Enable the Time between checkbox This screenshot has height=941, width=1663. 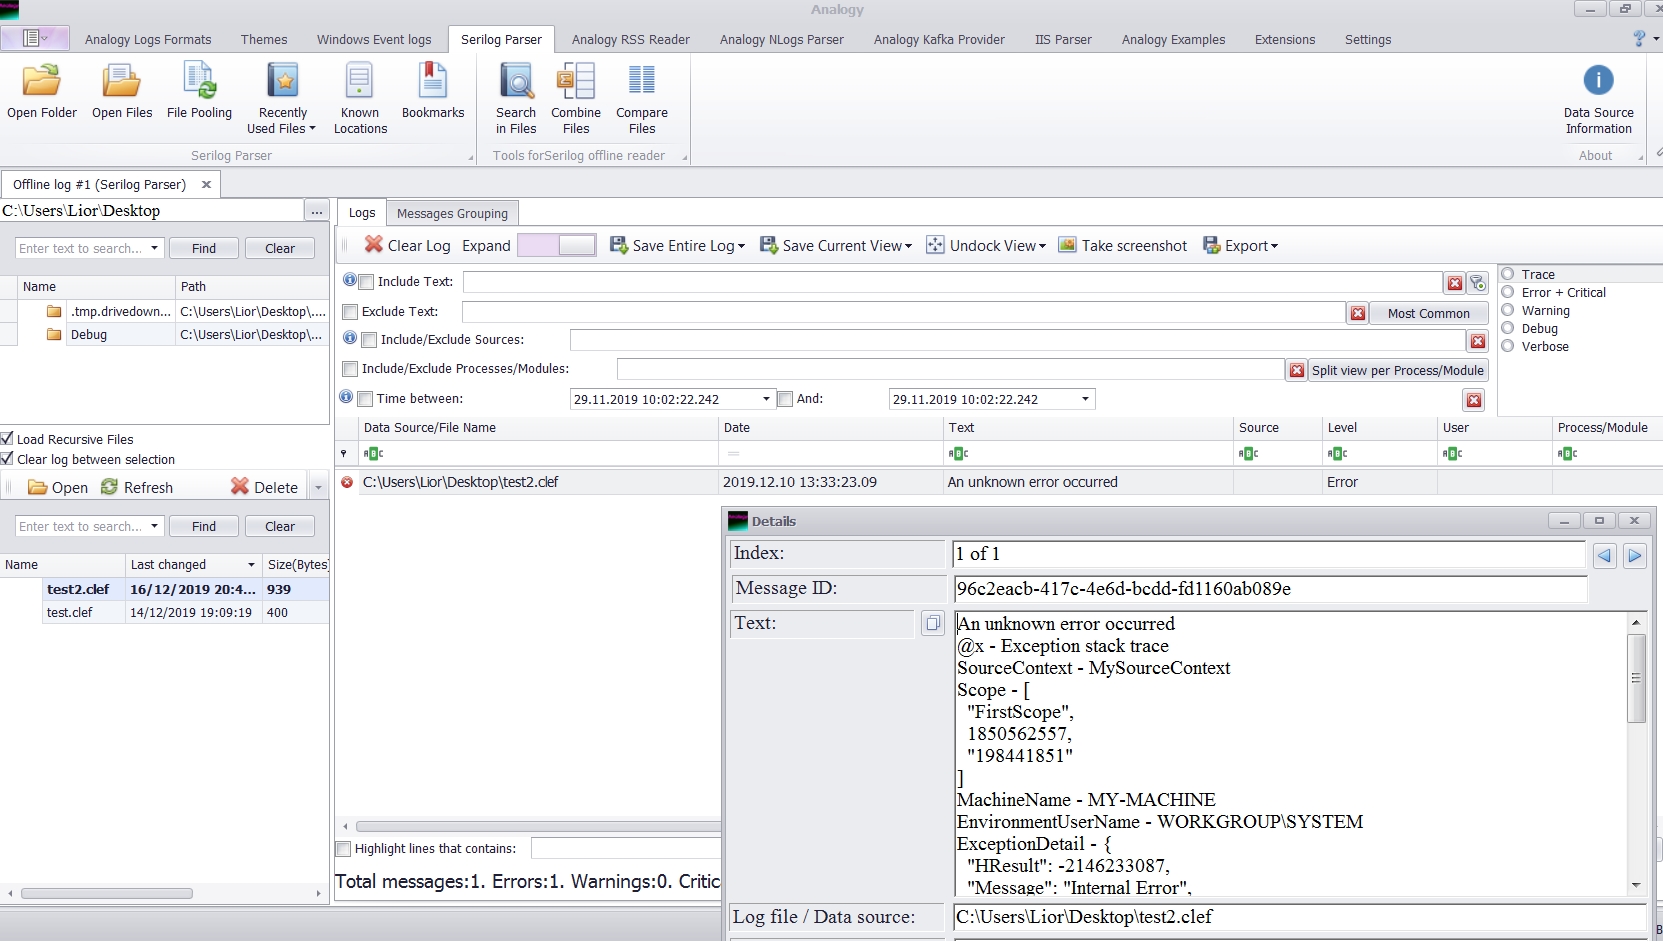[x=366, y=399]
